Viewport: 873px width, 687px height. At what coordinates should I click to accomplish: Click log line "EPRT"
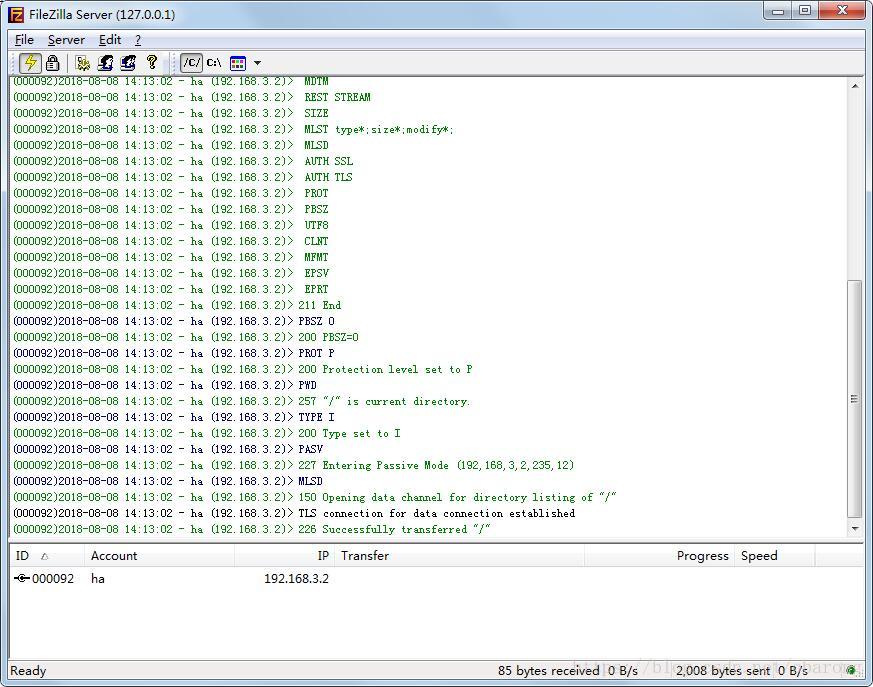tap(171, 288)
